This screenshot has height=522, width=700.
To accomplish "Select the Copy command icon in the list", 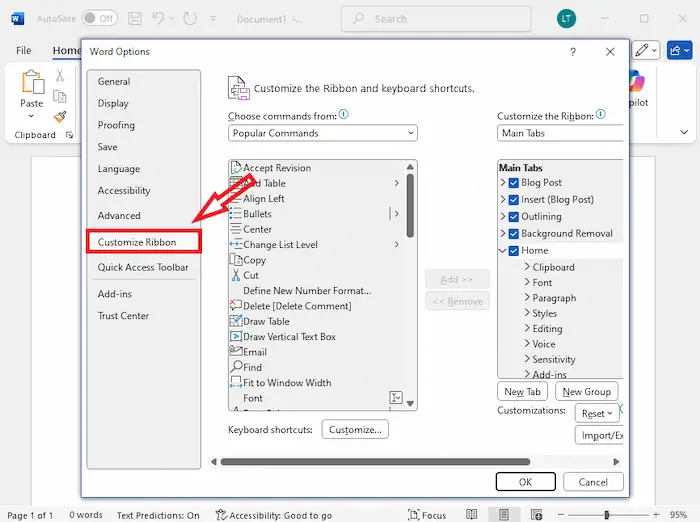I will click(x=236, y=260).
